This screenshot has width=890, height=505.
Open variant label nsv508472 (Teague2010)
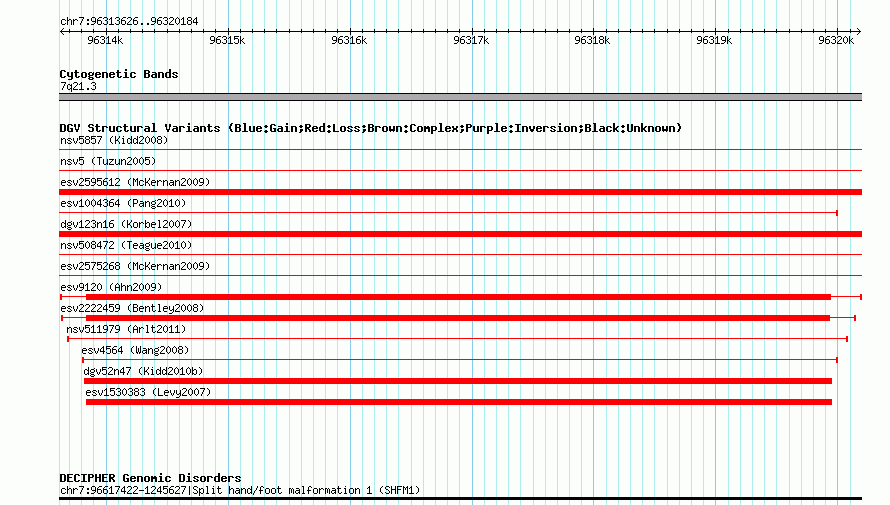tap(126, 245)
